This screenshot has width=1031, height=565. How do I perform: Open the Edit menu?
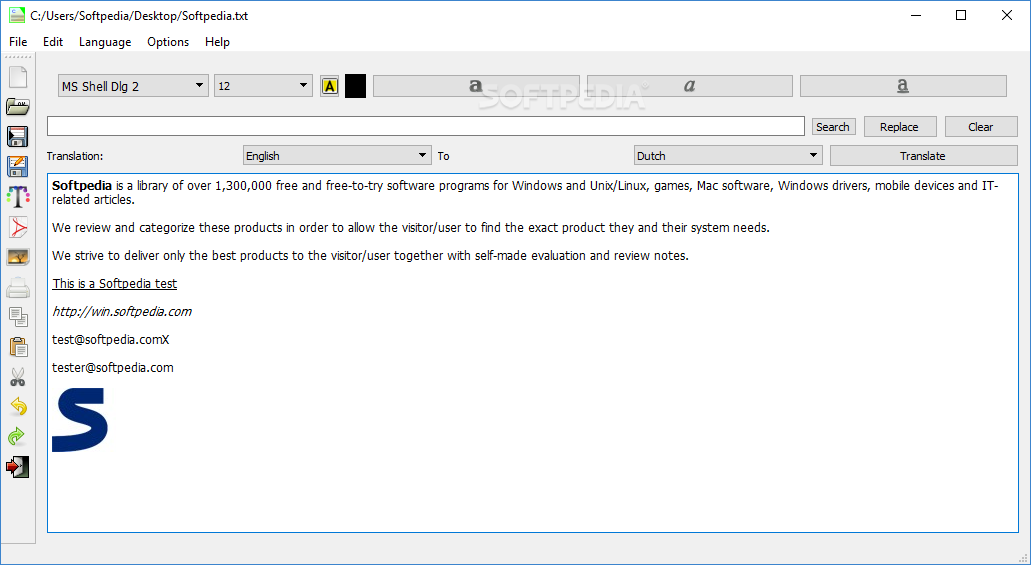click(x=53, y=42)
